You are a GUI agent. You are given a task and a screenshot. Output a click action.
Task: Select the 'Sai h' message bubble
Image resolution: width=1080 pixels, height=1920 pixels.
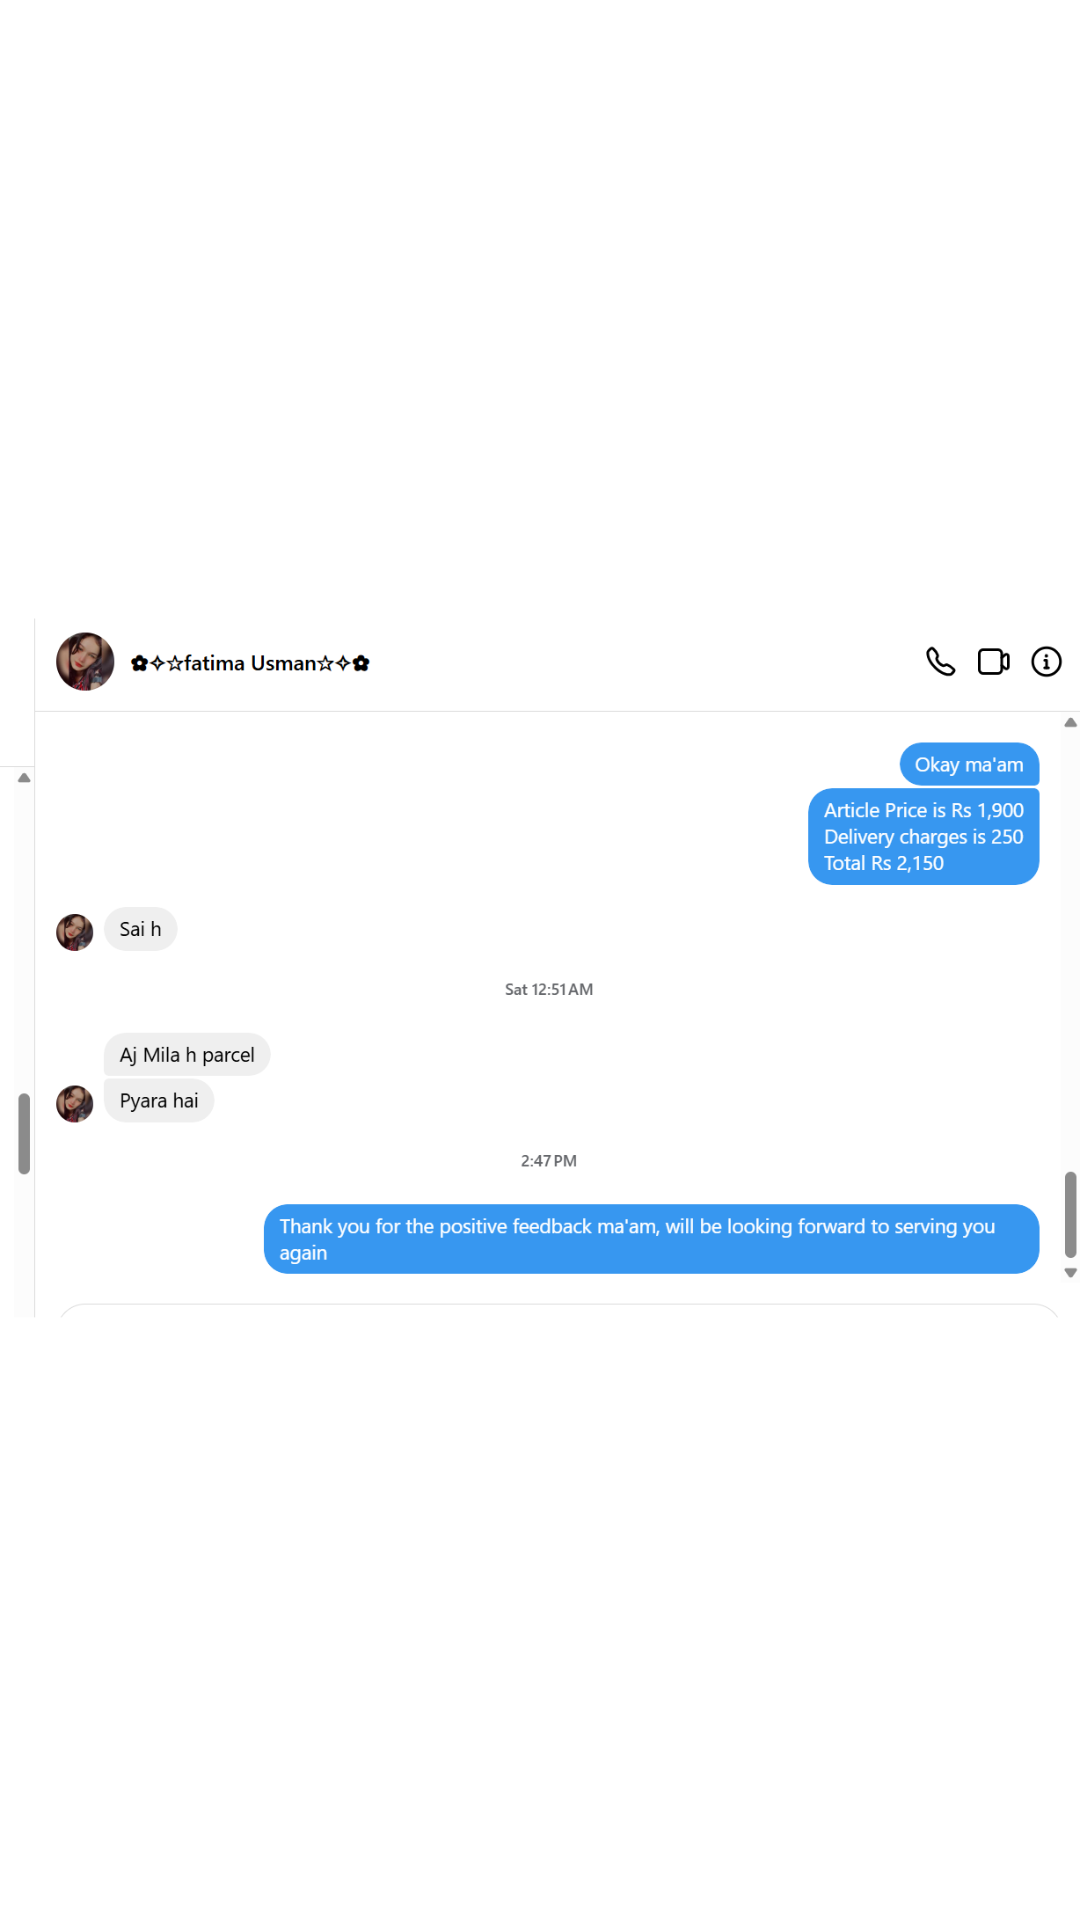(140, 929)
